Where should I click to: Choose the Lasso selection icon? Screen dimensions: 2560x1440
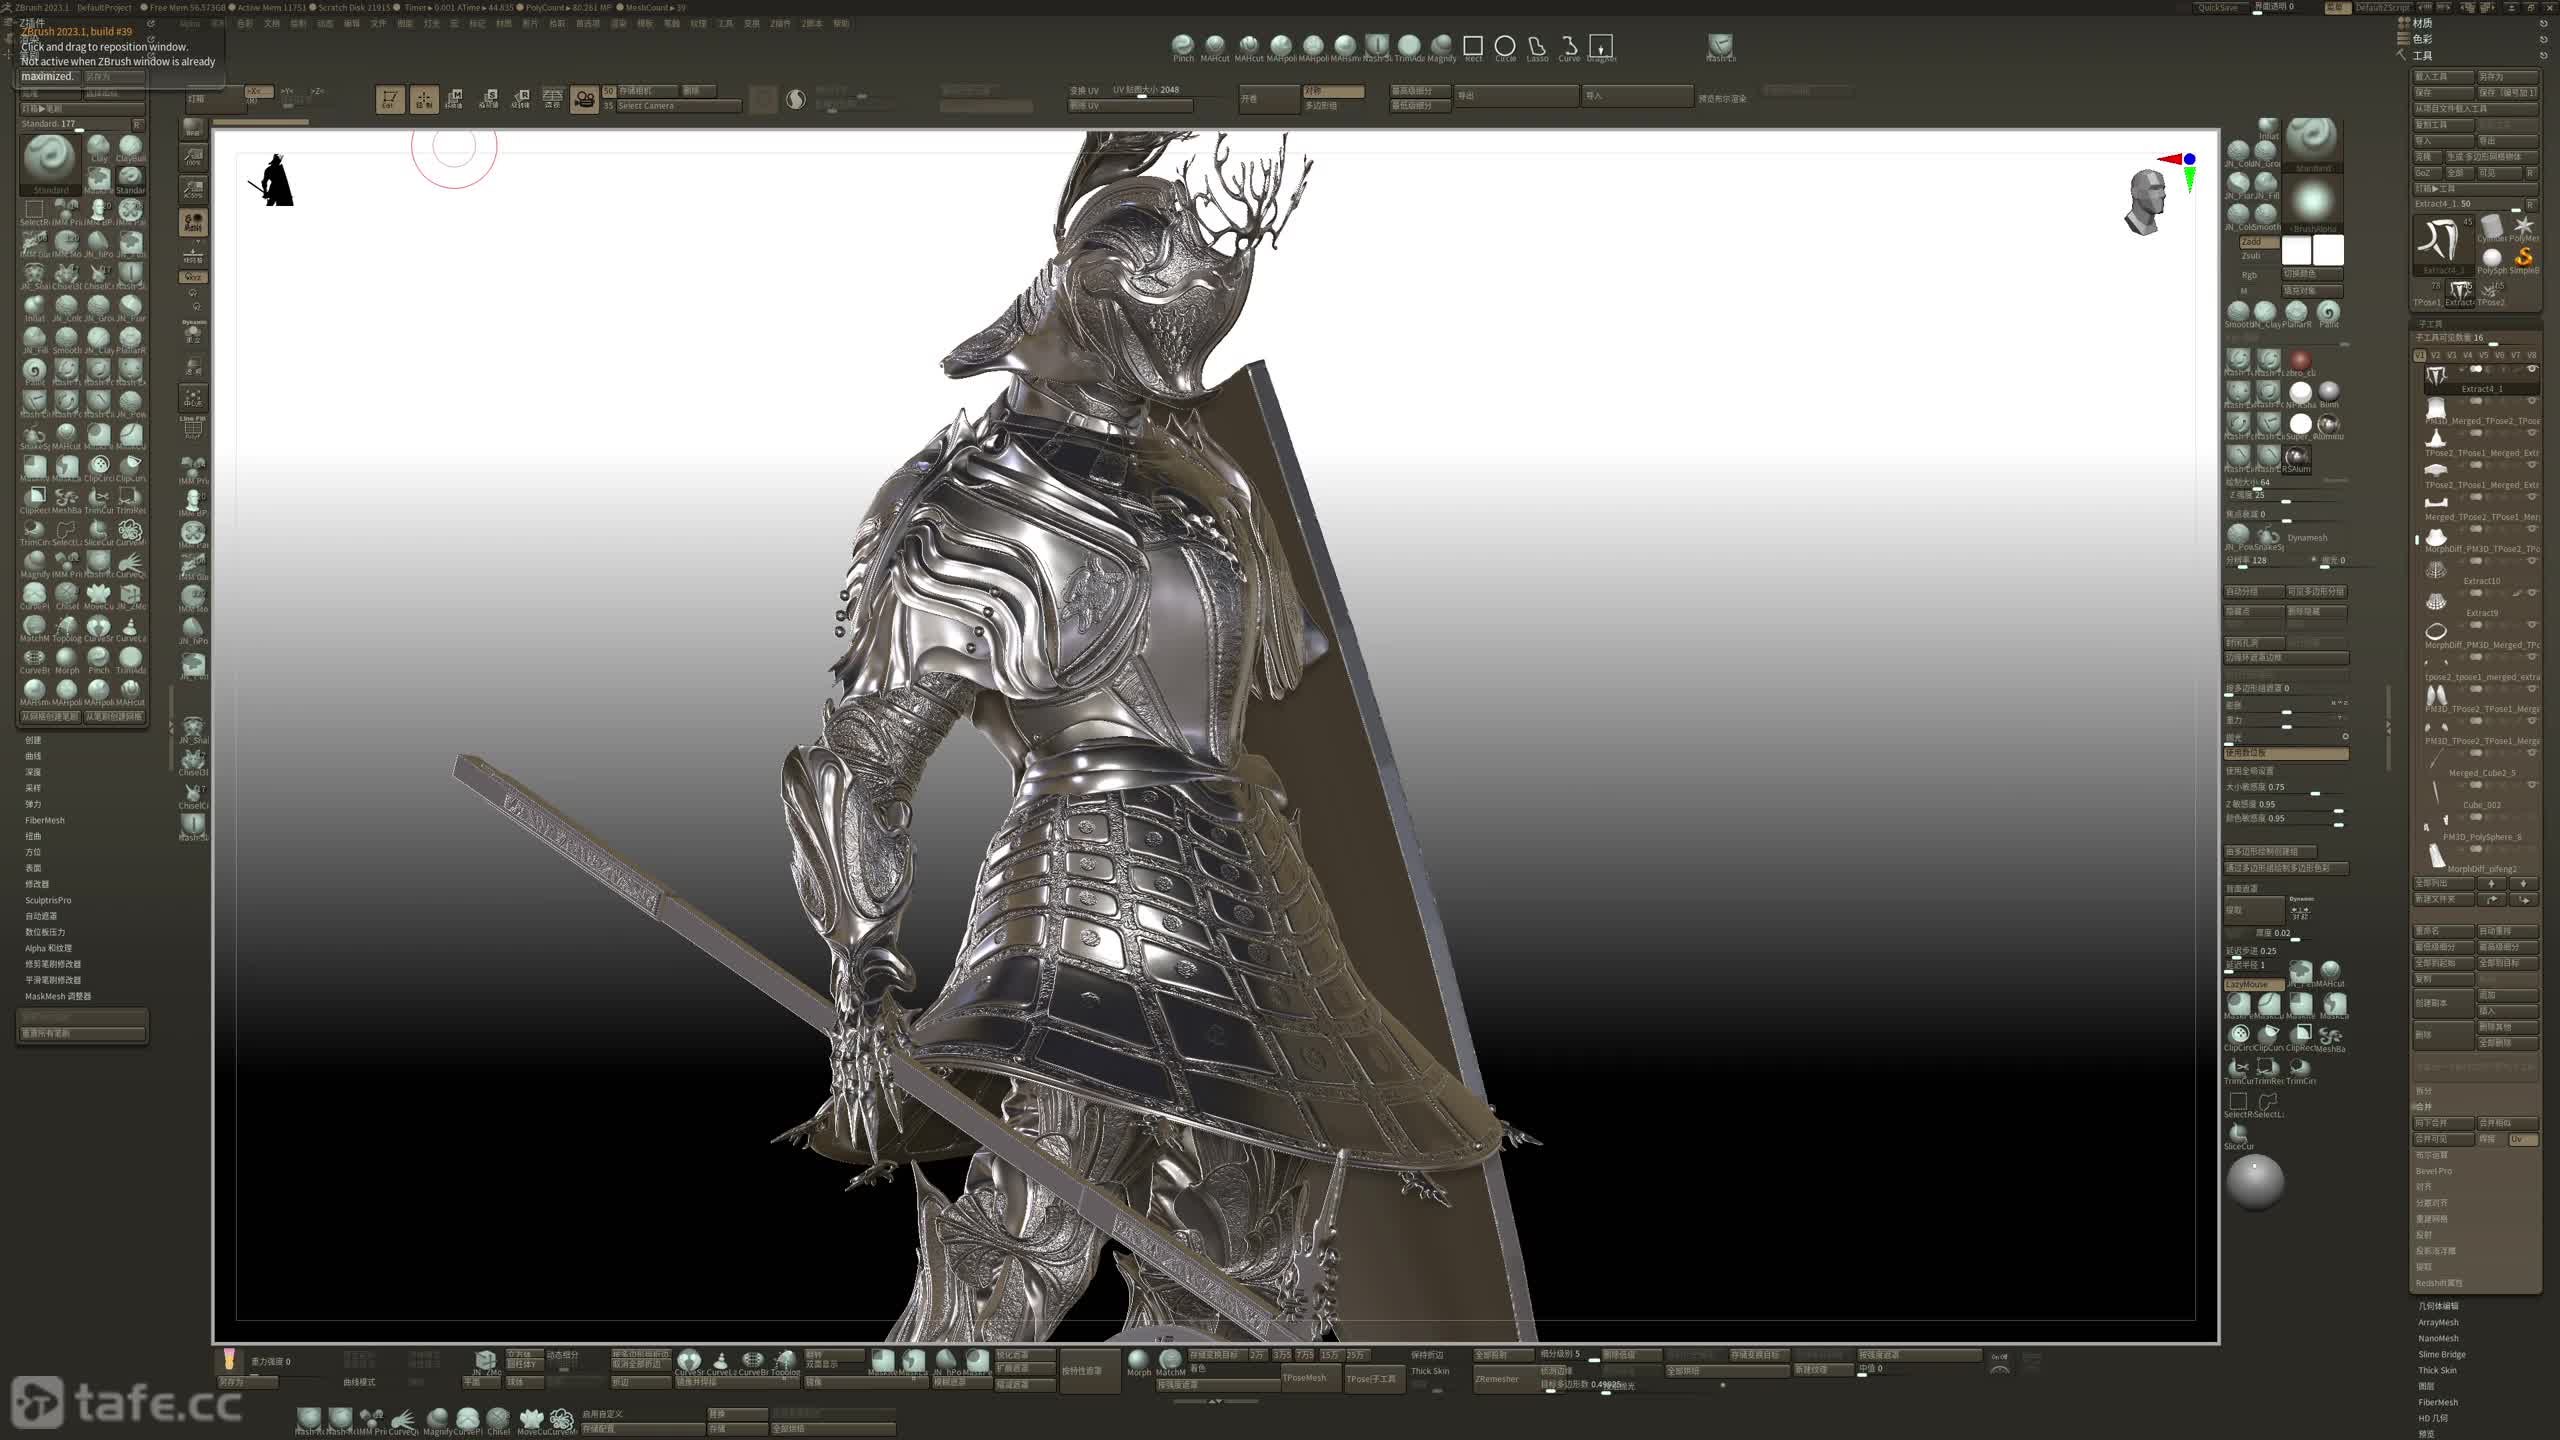click(x=1537, y=46)
